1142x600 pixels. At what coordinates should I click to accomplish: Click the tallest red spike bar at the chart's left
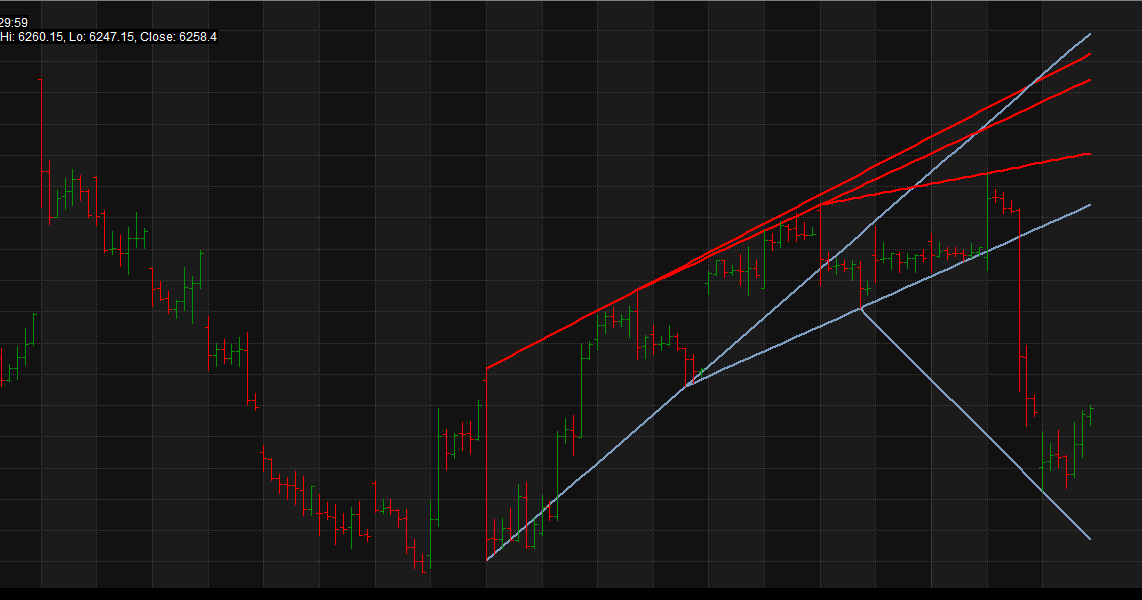click(x=41, y=143)
